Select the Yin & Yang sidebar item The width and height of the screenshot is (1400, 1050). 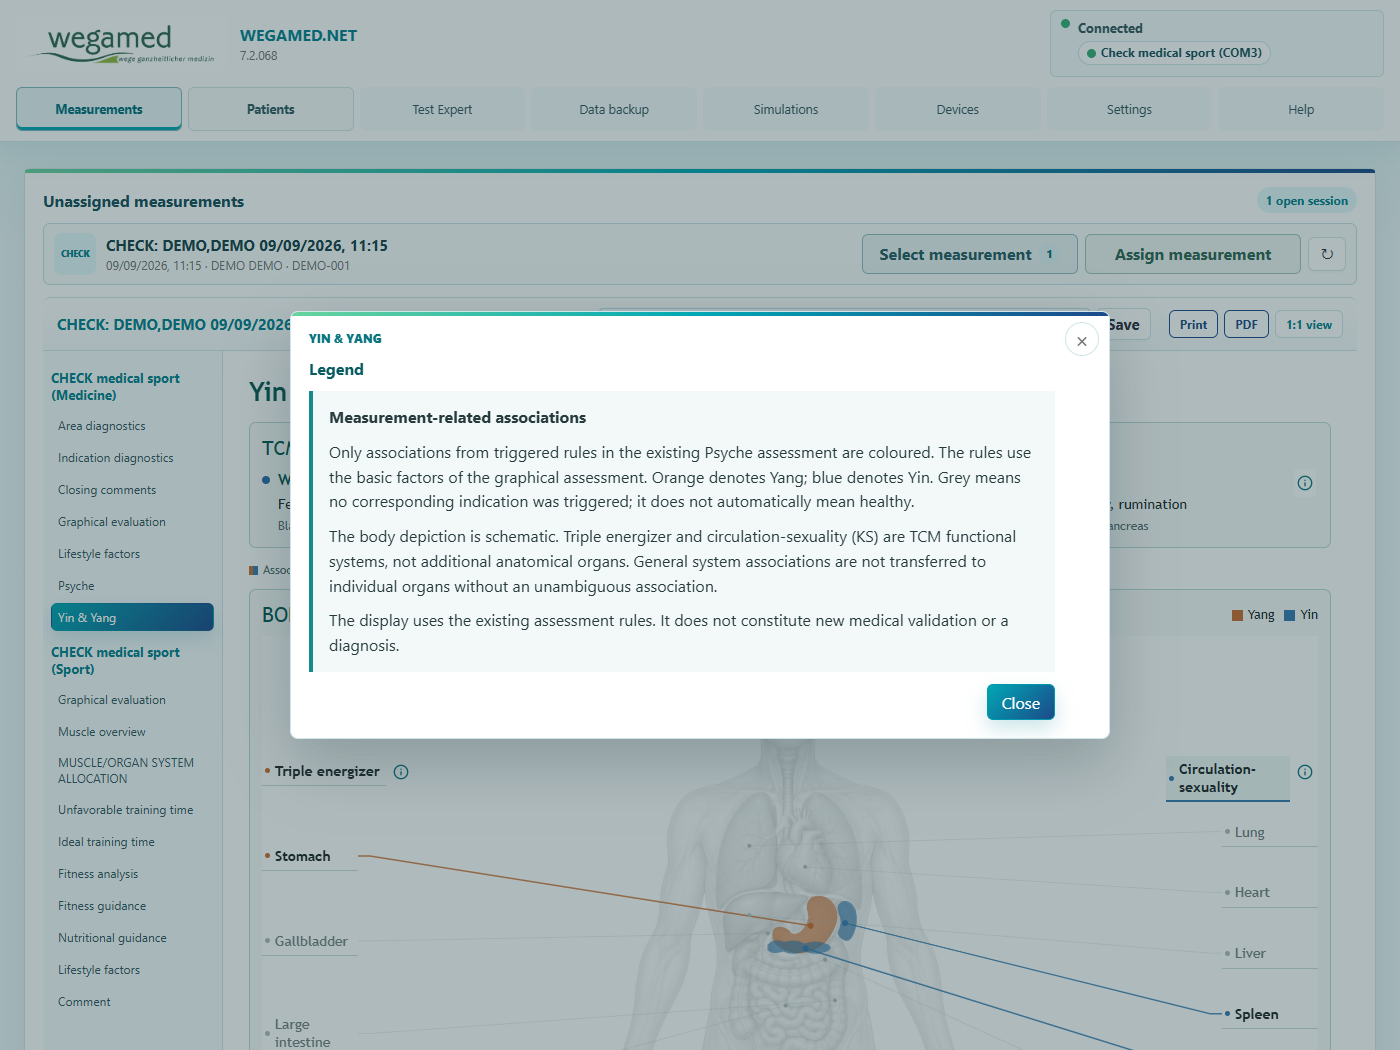point(132,617)
